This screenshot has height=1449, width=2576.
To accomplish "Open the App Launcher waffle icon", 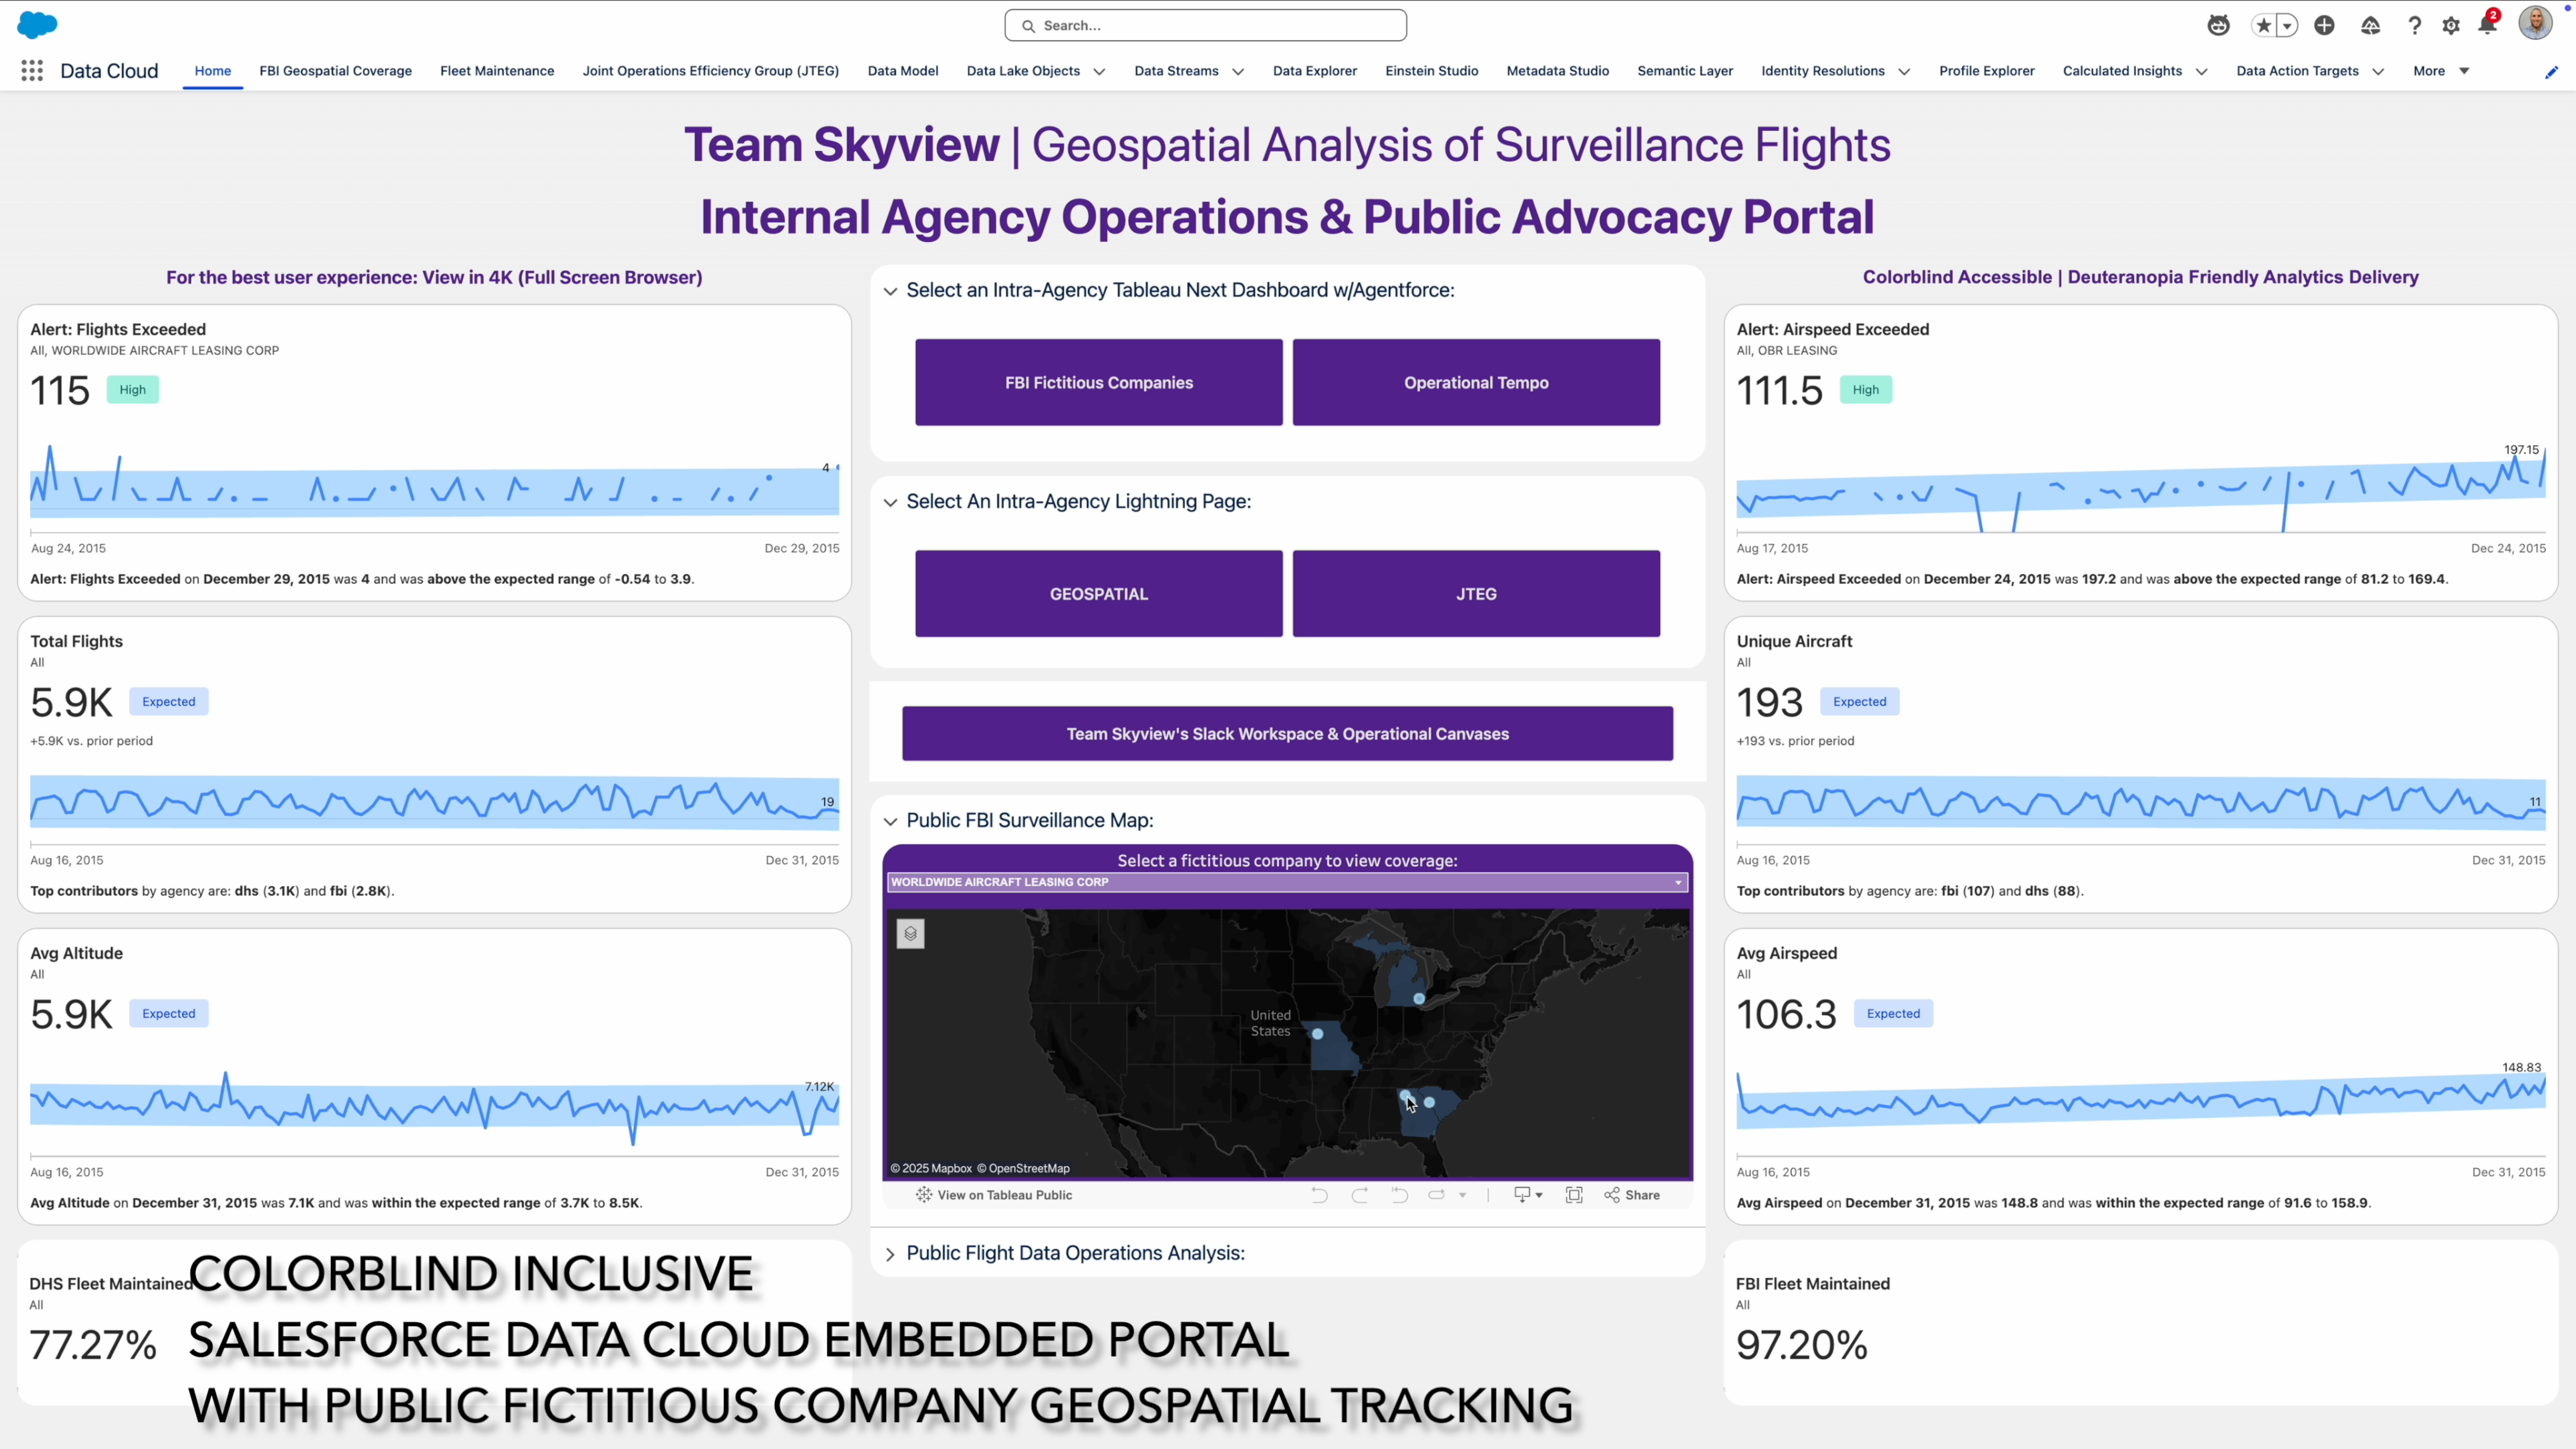I will (32, 71).
